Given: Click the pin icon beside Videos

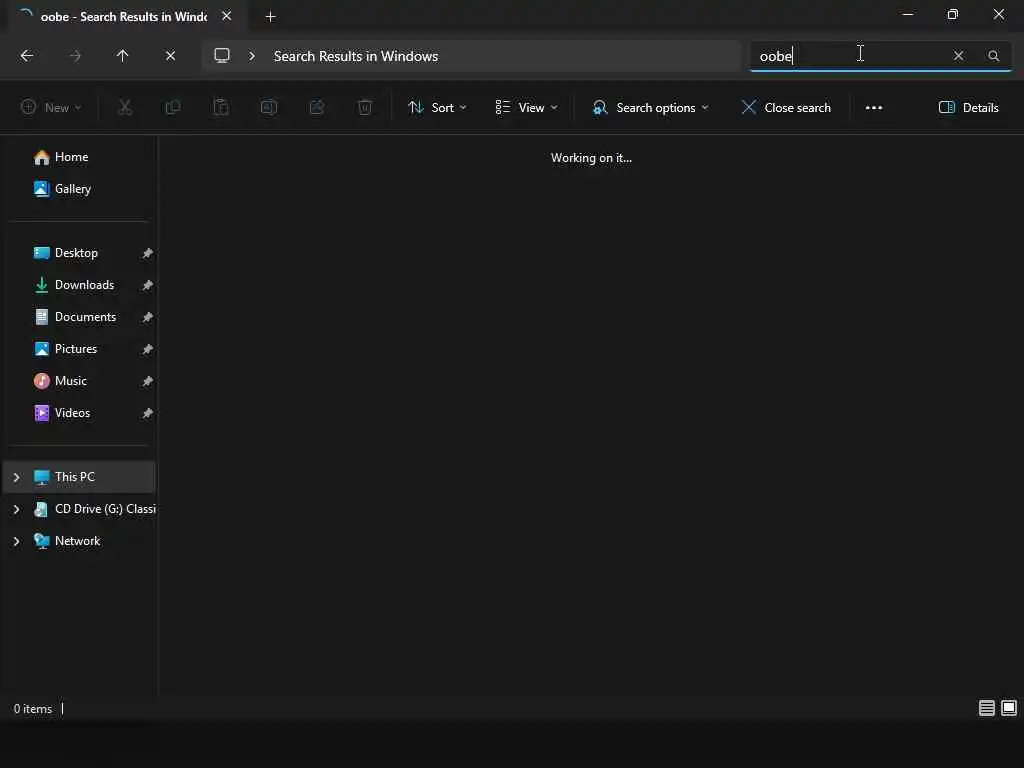Looking at the screenshot, I should (x=148, y=413).
